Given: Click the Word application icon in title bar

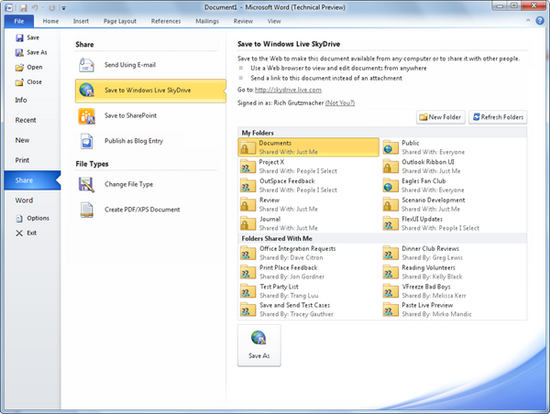Looking at the screenshot, I should 9,7.
